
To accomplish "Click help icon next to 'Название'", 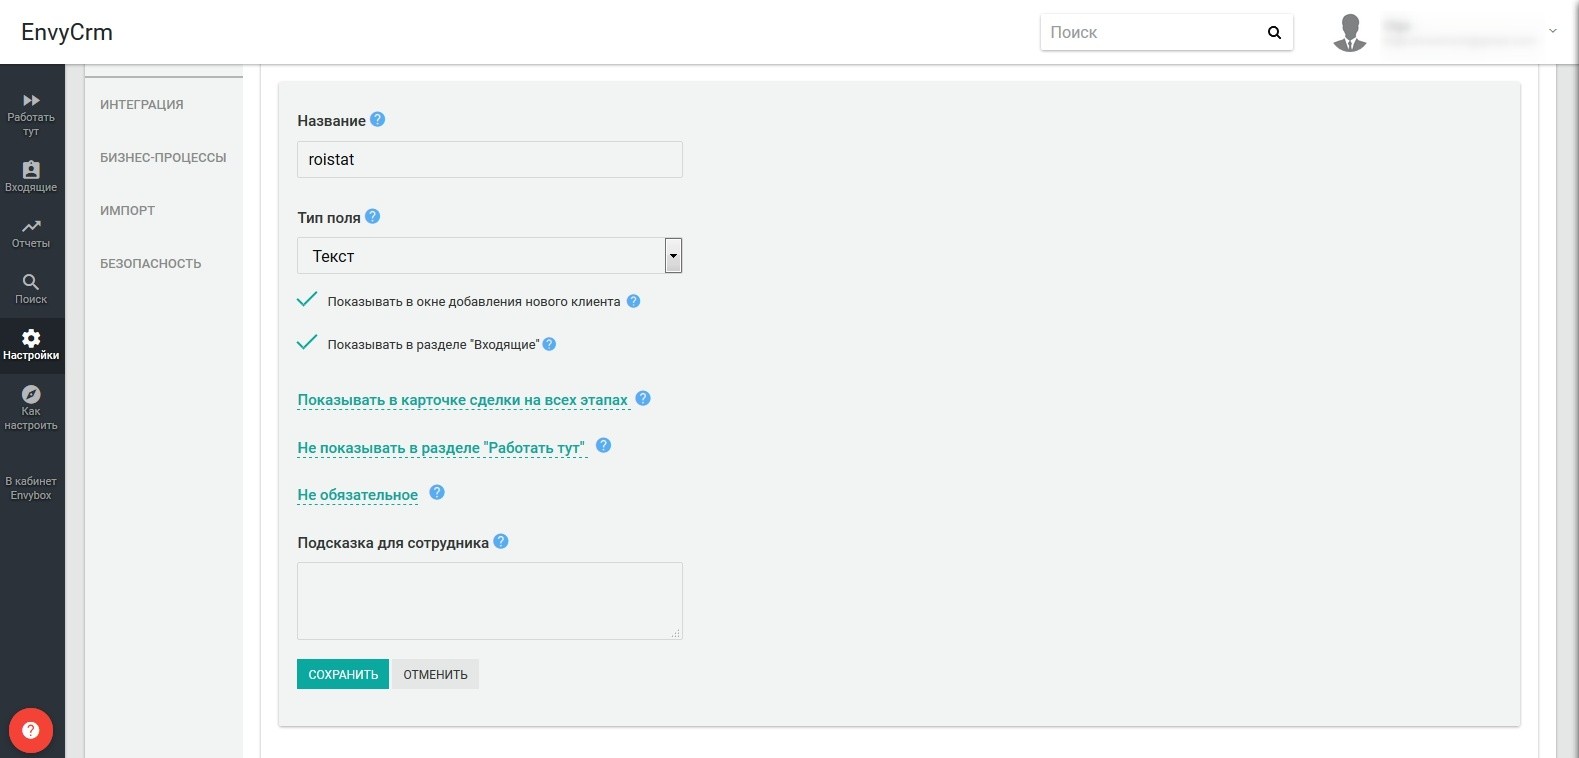I will pos(377,119).
